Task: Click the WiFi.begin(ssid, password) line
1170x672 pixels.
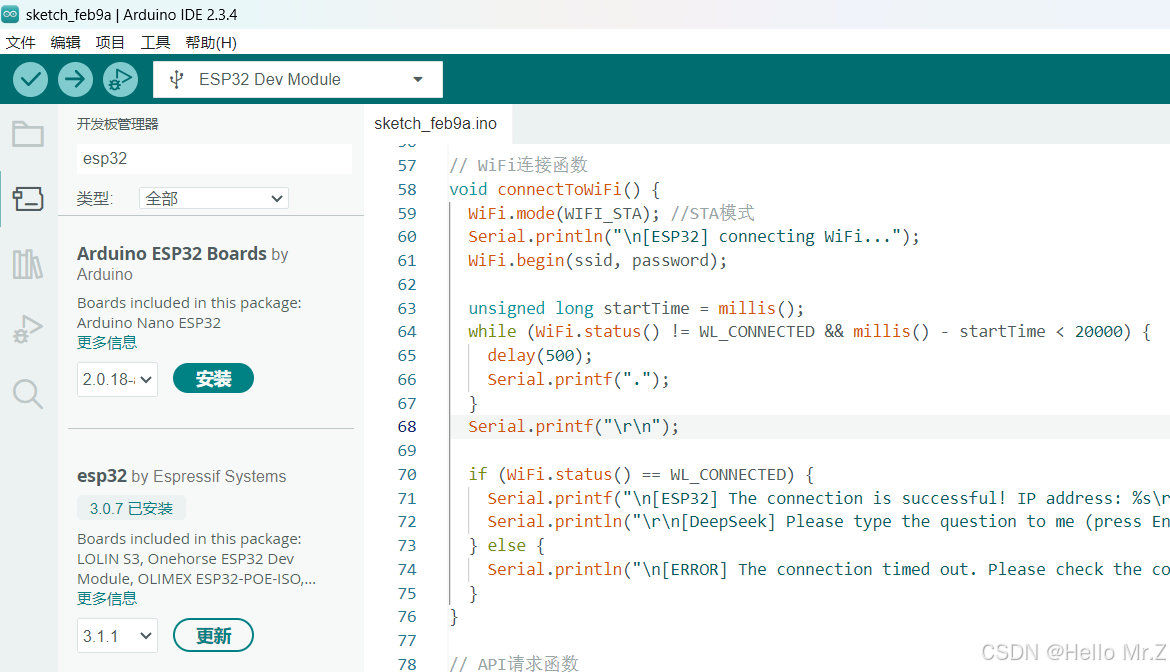Action: pos(597,260)
